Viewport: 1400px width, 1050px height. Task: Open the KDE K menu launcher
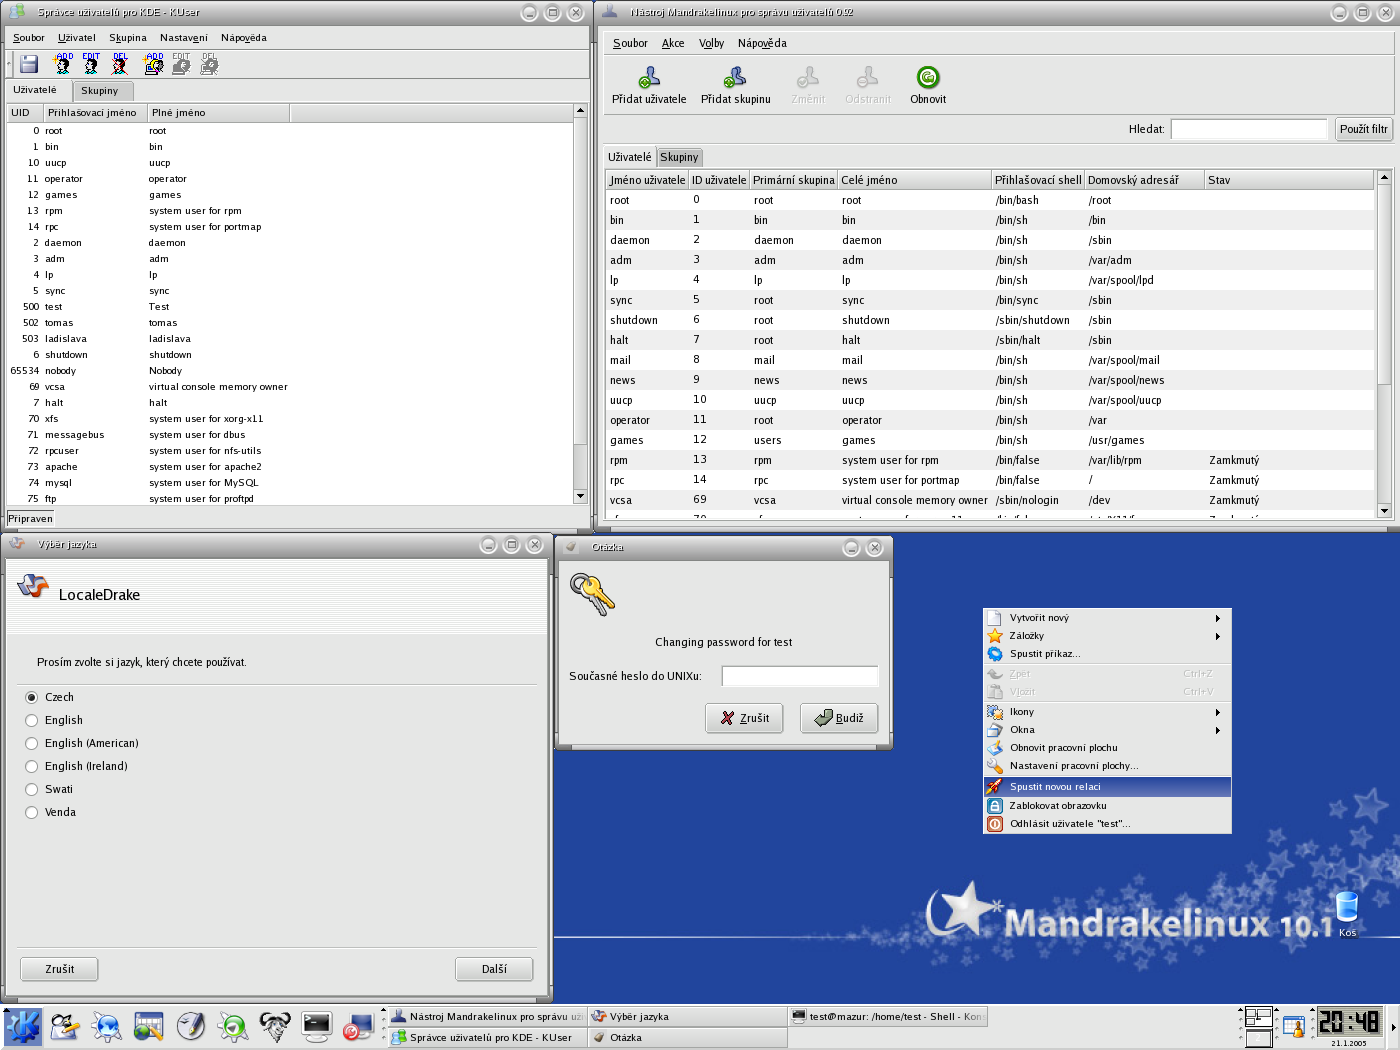[23, 1027]
